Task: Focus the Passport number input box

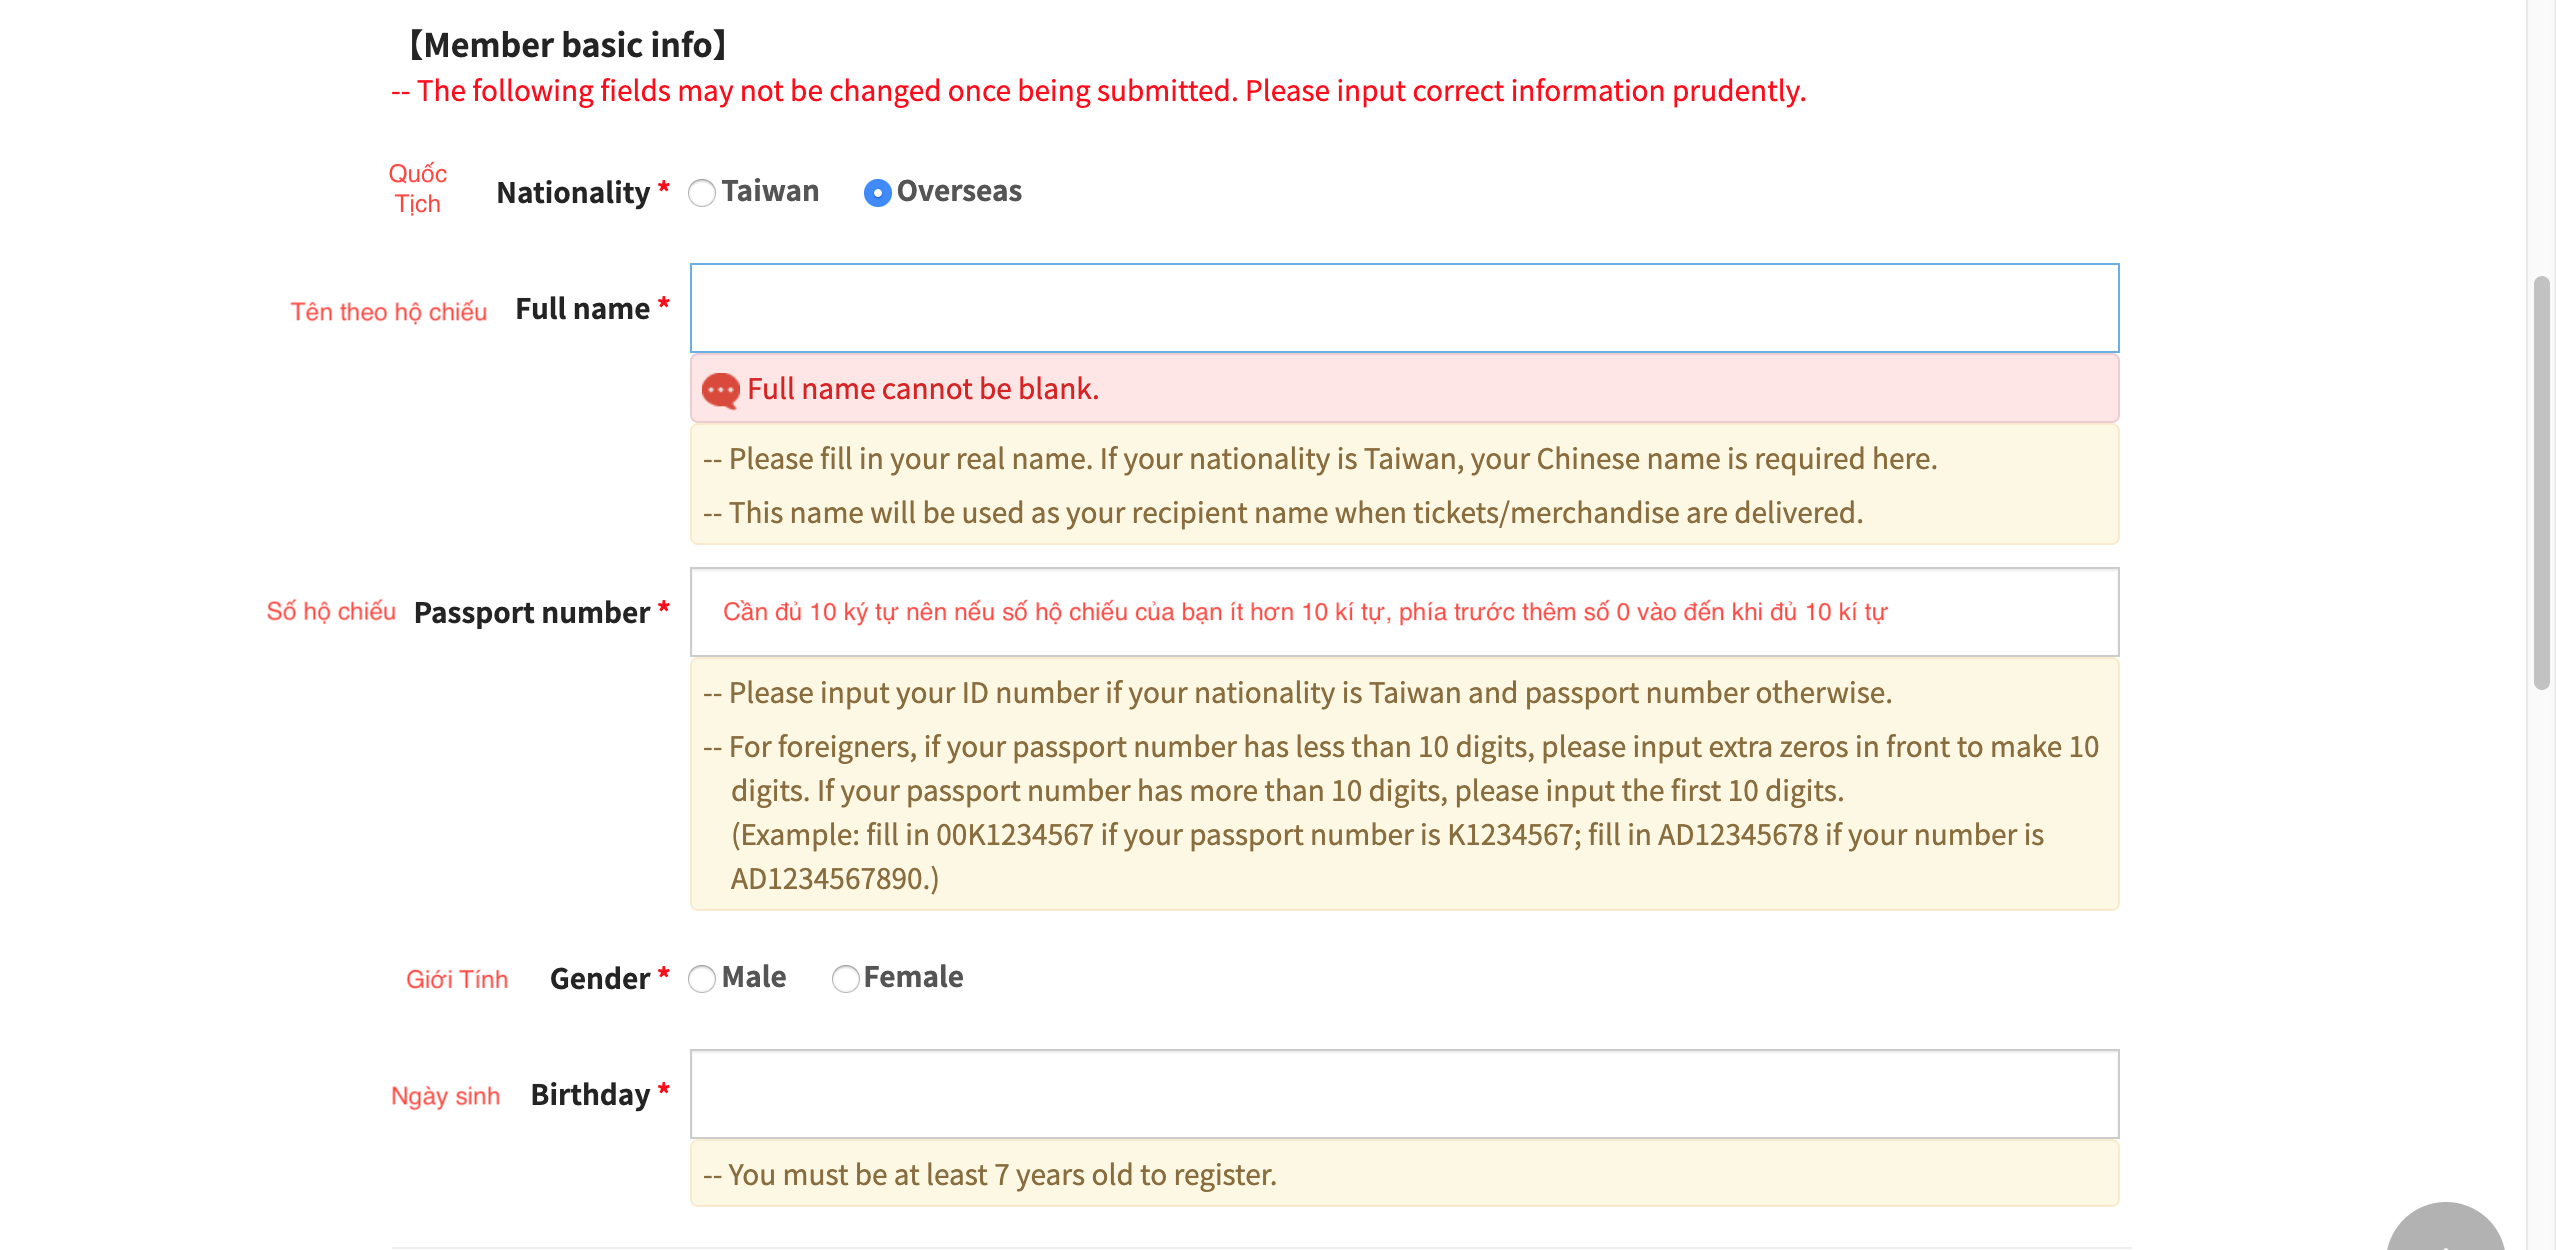Action: [1404, 612]
